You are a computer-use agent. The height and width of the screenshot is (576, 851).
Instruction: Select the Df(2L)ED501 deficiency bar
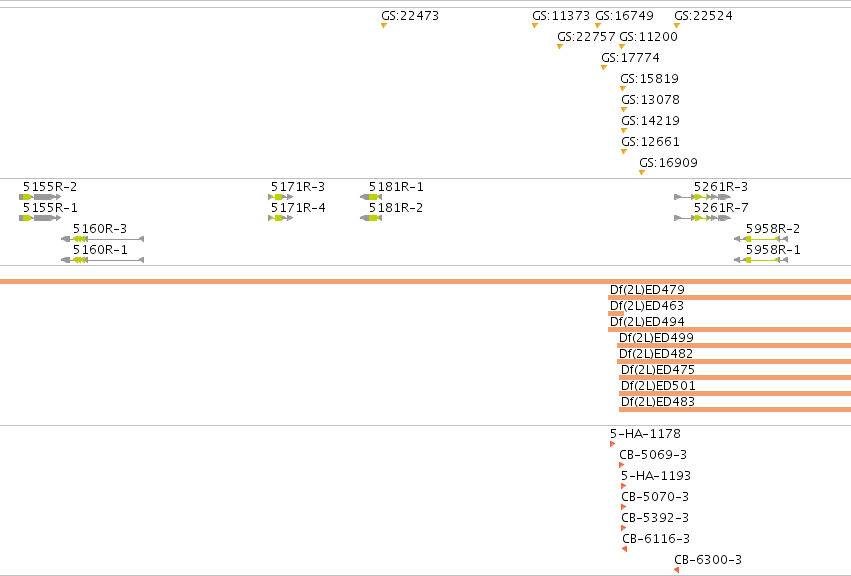coord(735,394)
